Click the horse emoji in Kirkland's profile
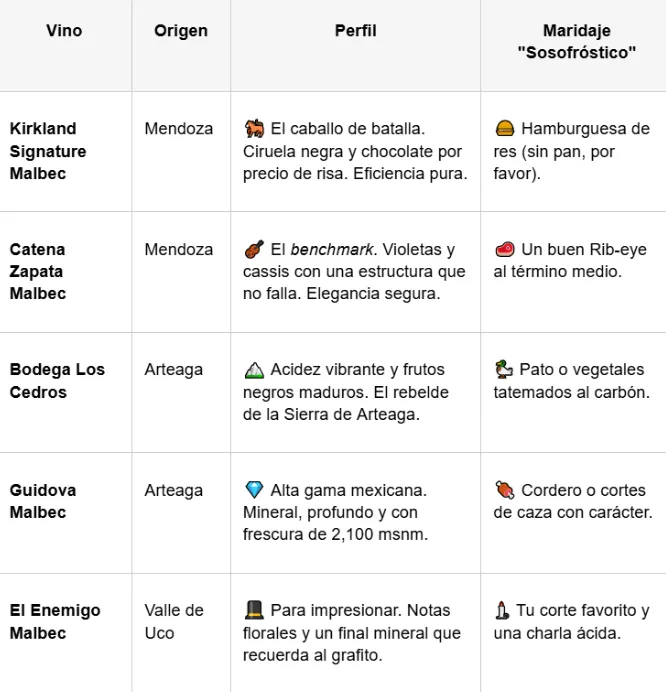Image resolution: width=666 pixels, height=692 pixels. [253, 129]
